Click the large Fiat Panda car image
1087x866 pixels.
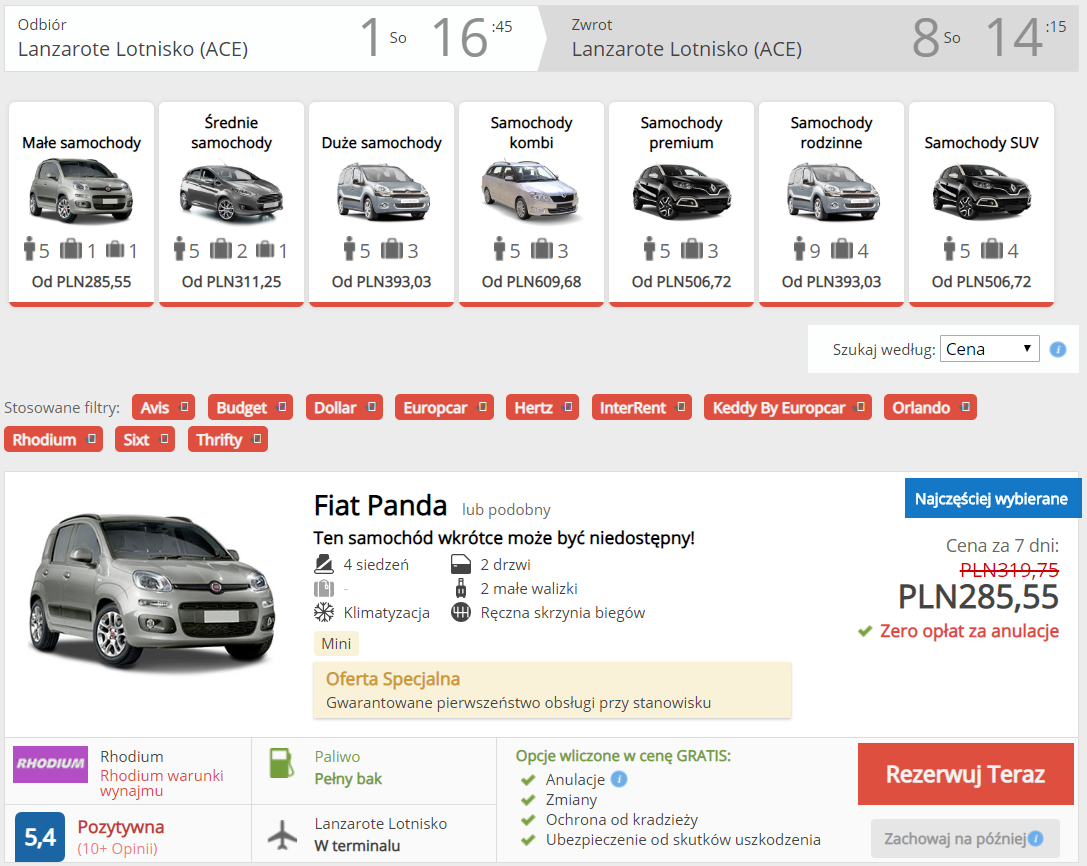click(152, 592)
